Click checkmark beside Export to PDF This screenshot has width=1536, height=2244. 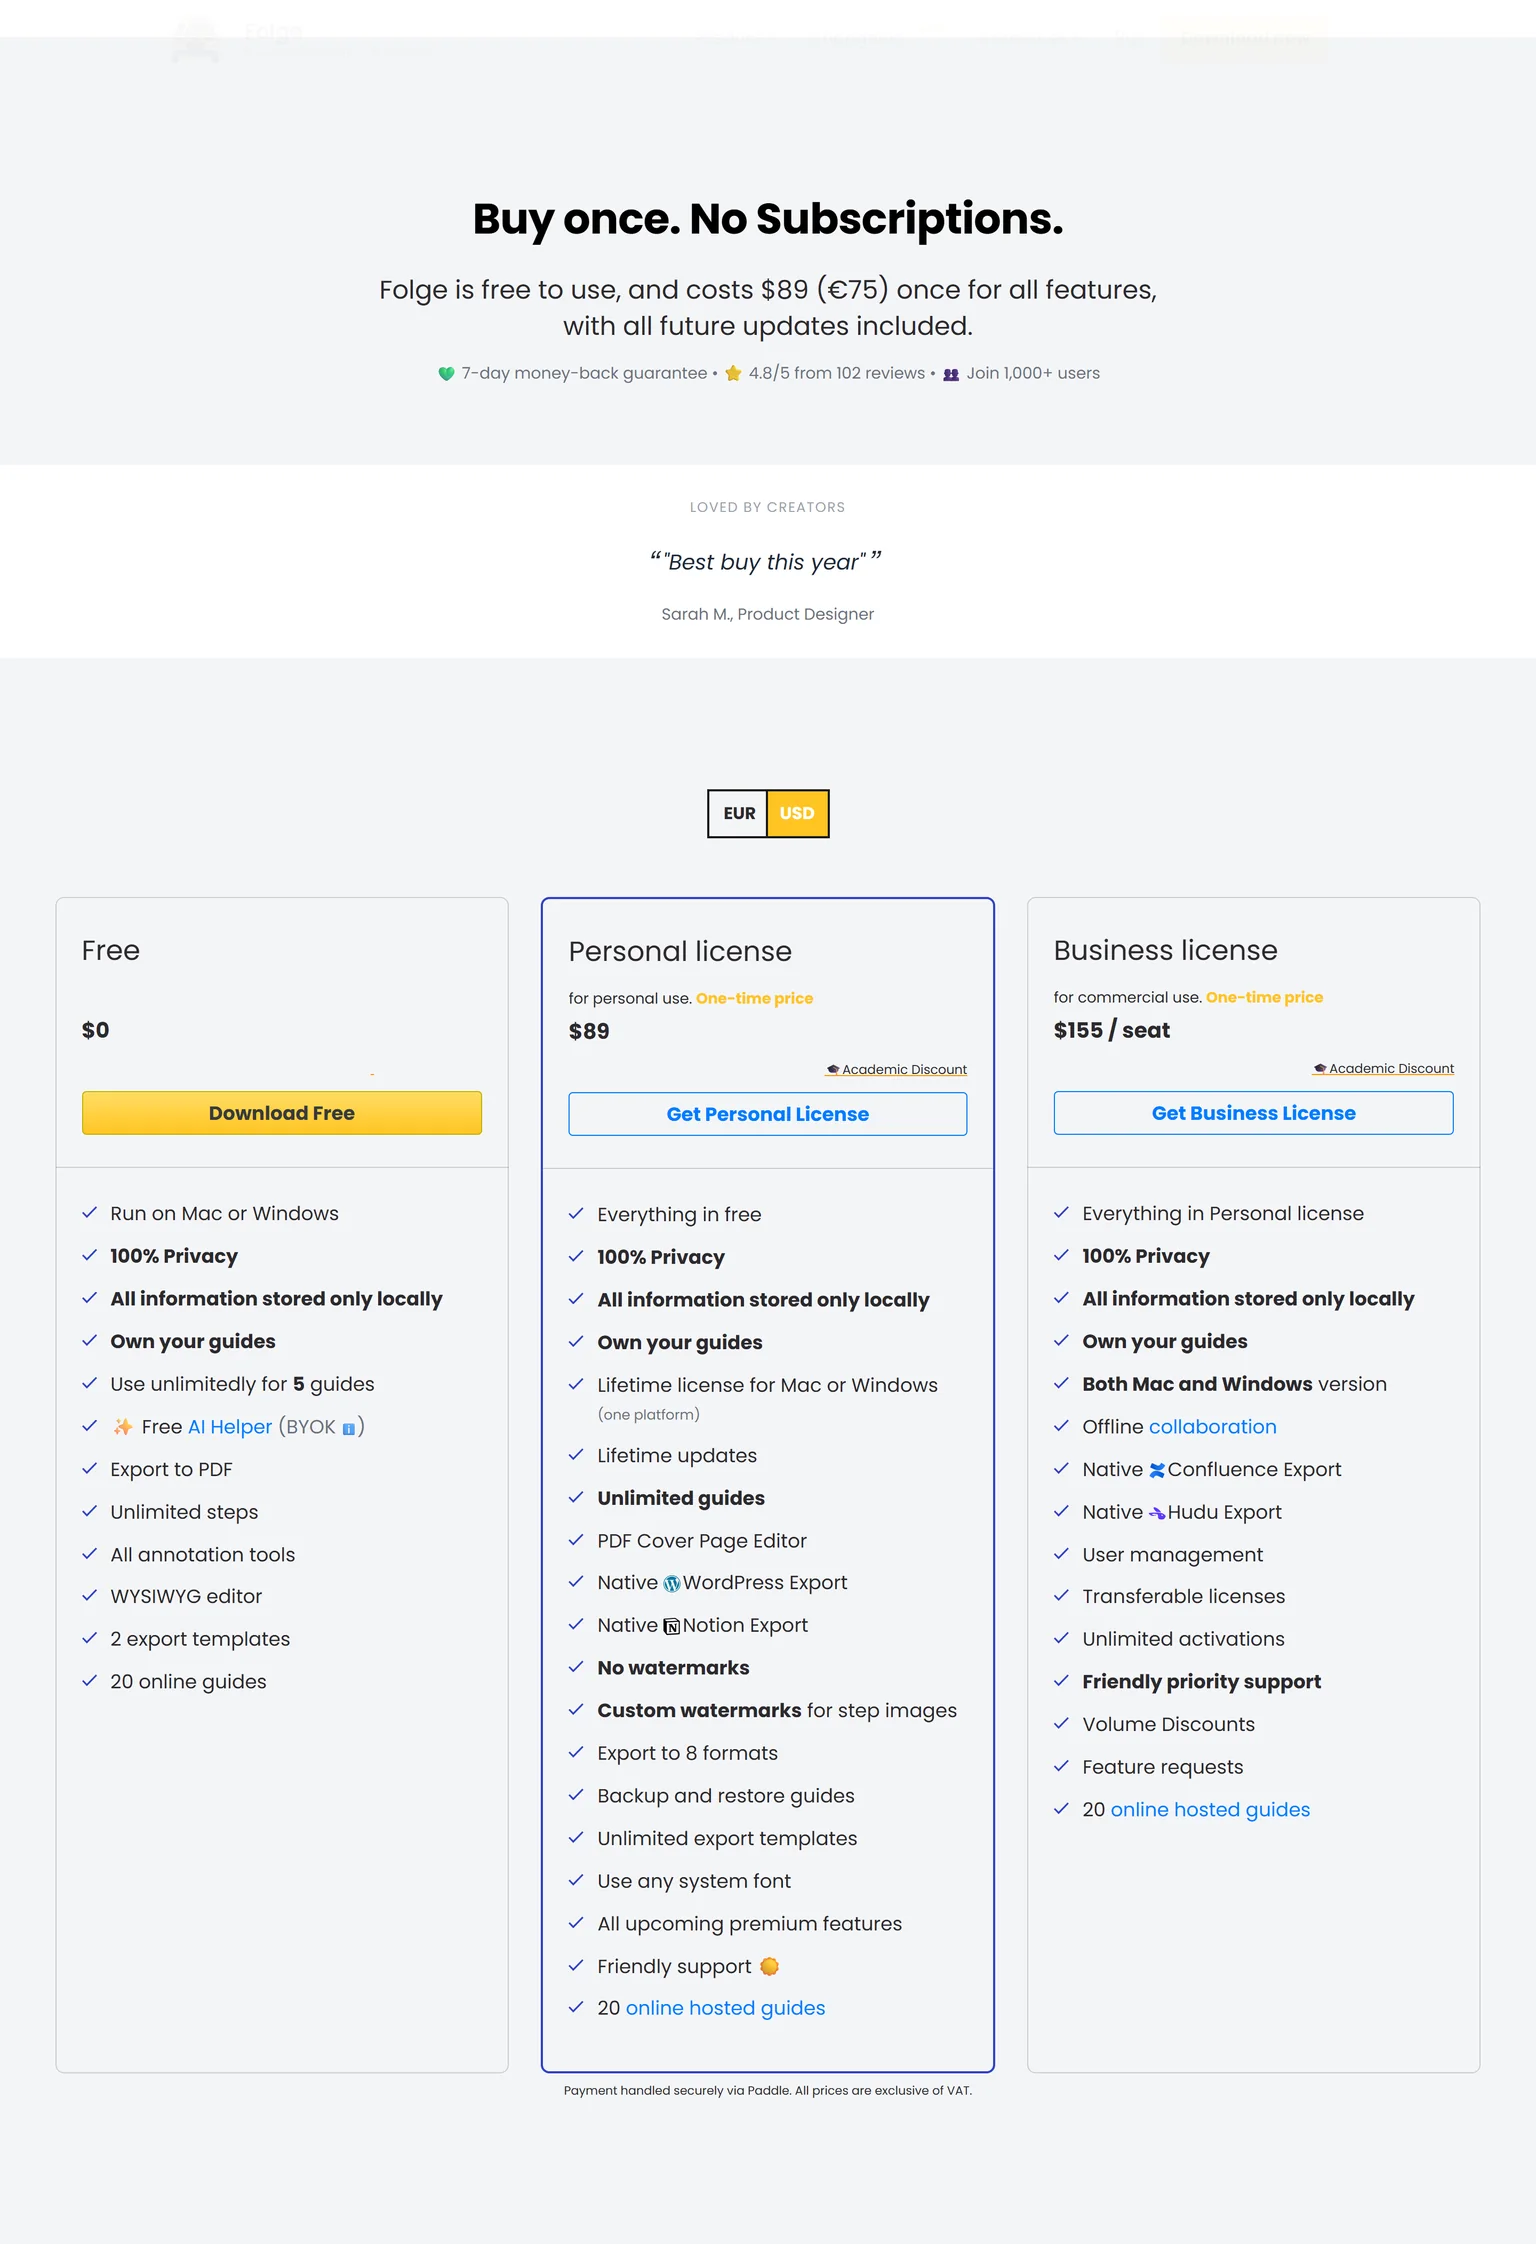coord(90,1469)
